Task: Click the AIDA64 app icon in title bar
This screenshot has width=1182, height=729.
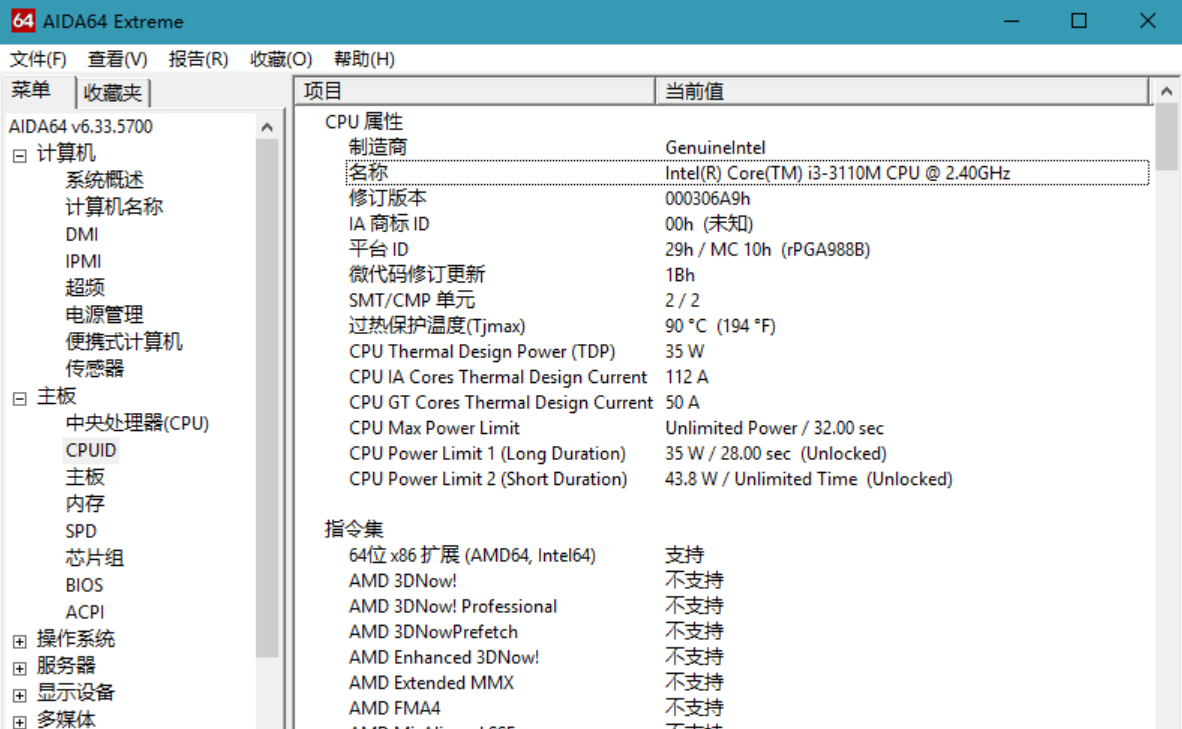Action: pyautogui.click(x=23, y=20)
